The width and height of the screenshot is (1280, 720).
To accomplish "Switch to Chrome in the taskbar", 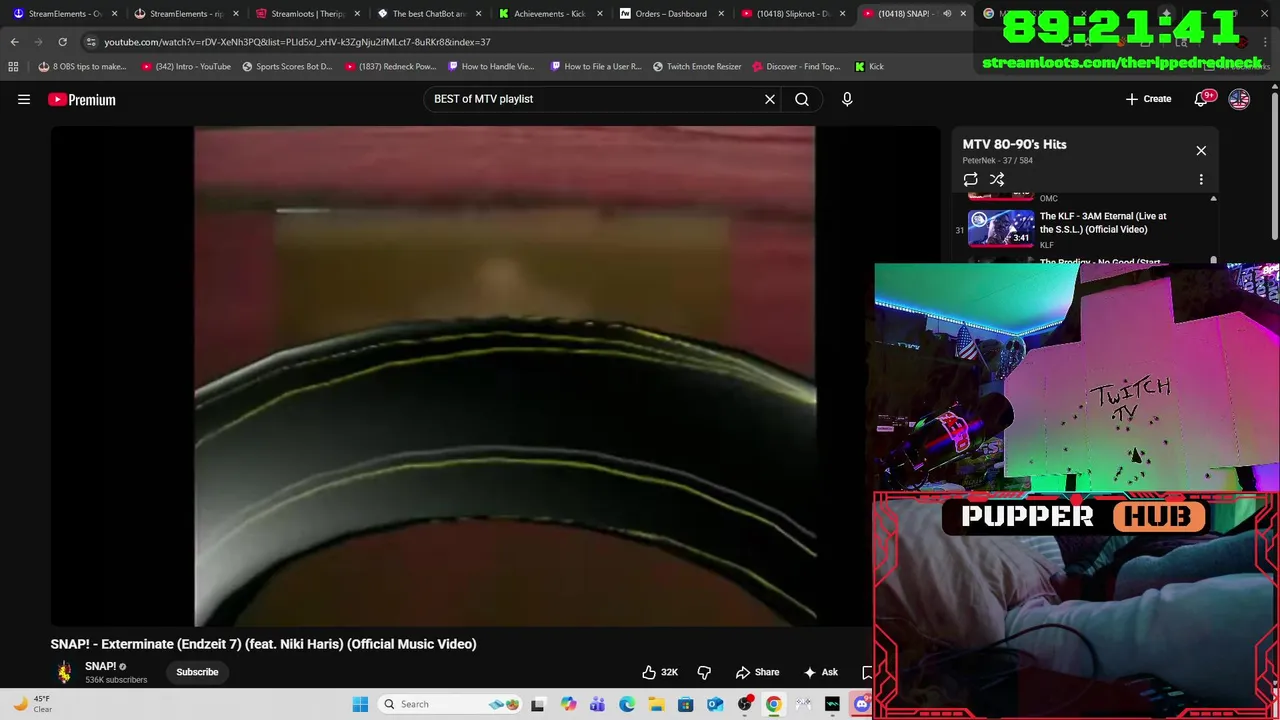I will pyautogui.click(x=774, y=704).
